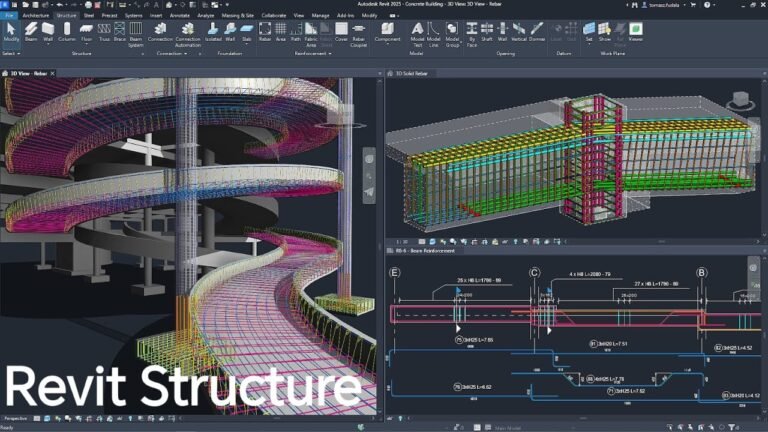The width and height of the screenshot is (768, 432).
Task: Choose the Foundation panel Wall tool
Action: click(x=230, y=32)
